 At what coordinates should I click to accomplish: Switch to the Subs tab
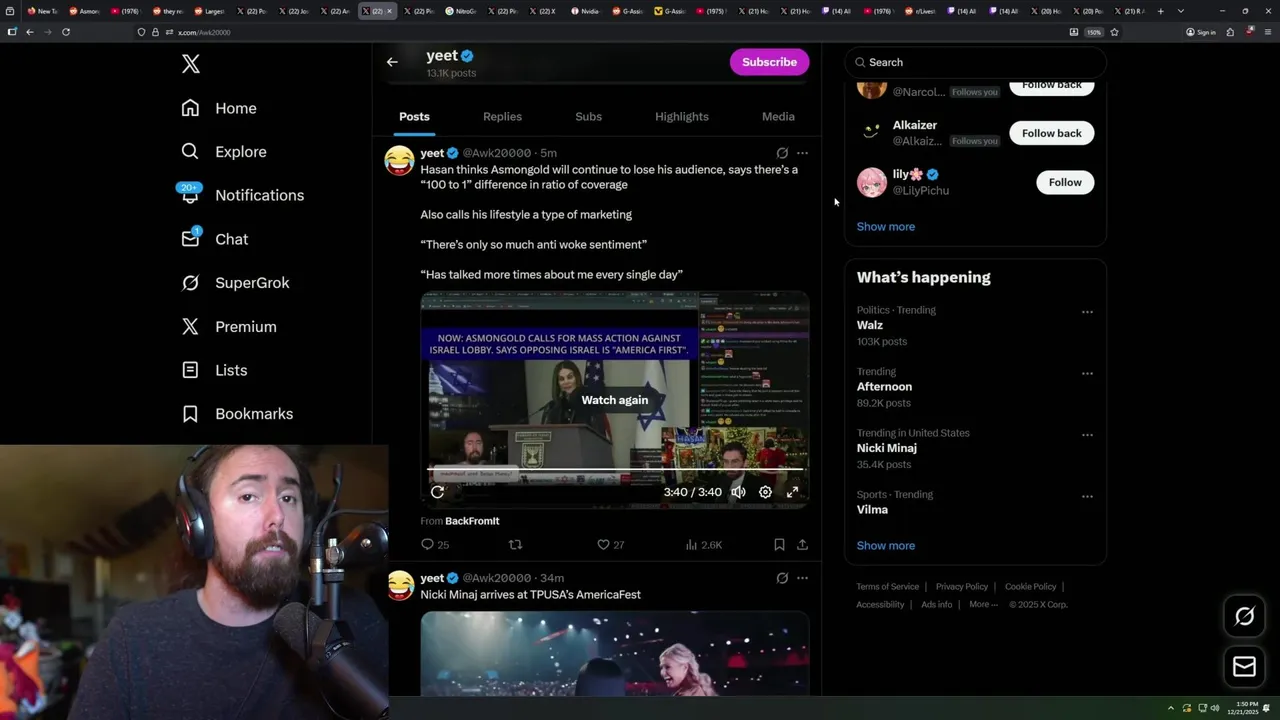coord(588,117)
